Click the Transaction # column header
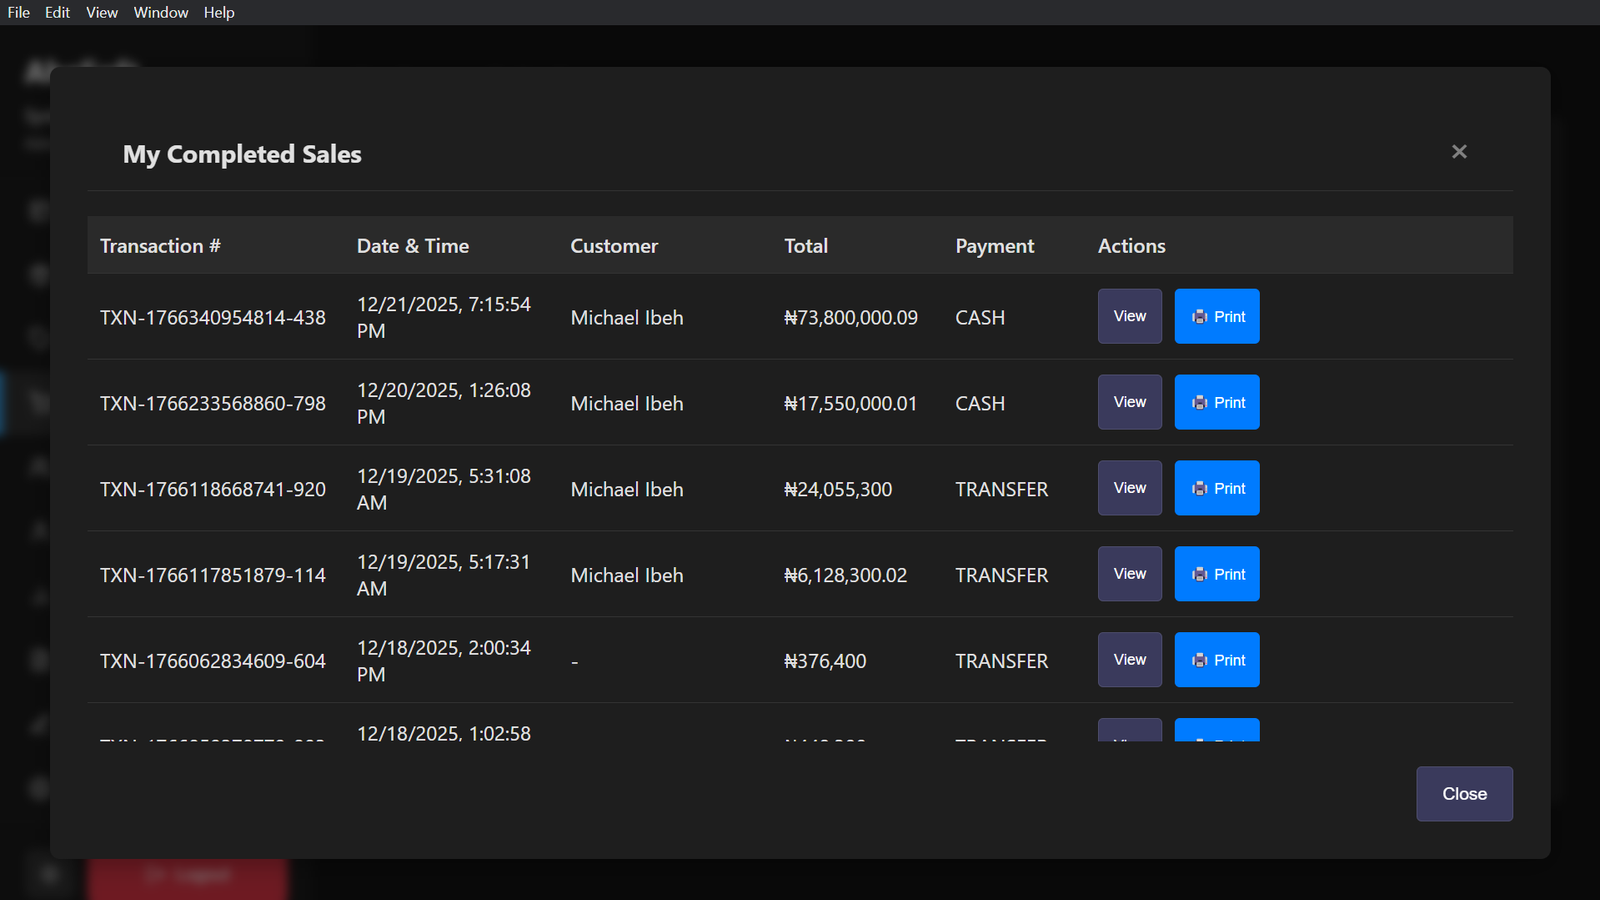The width and height of the screenshot is (1600, 900). tap(160, 245)
